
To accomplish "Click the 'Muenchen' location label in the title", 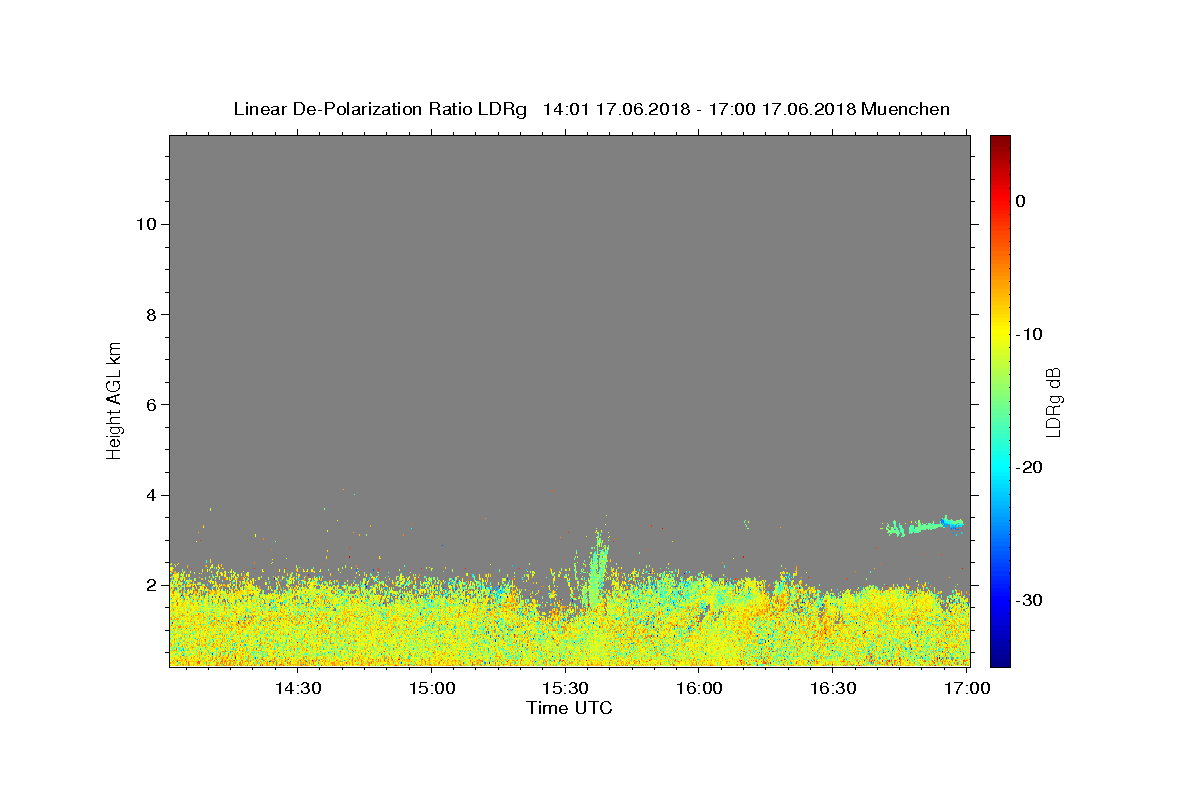I will point(905,109).
